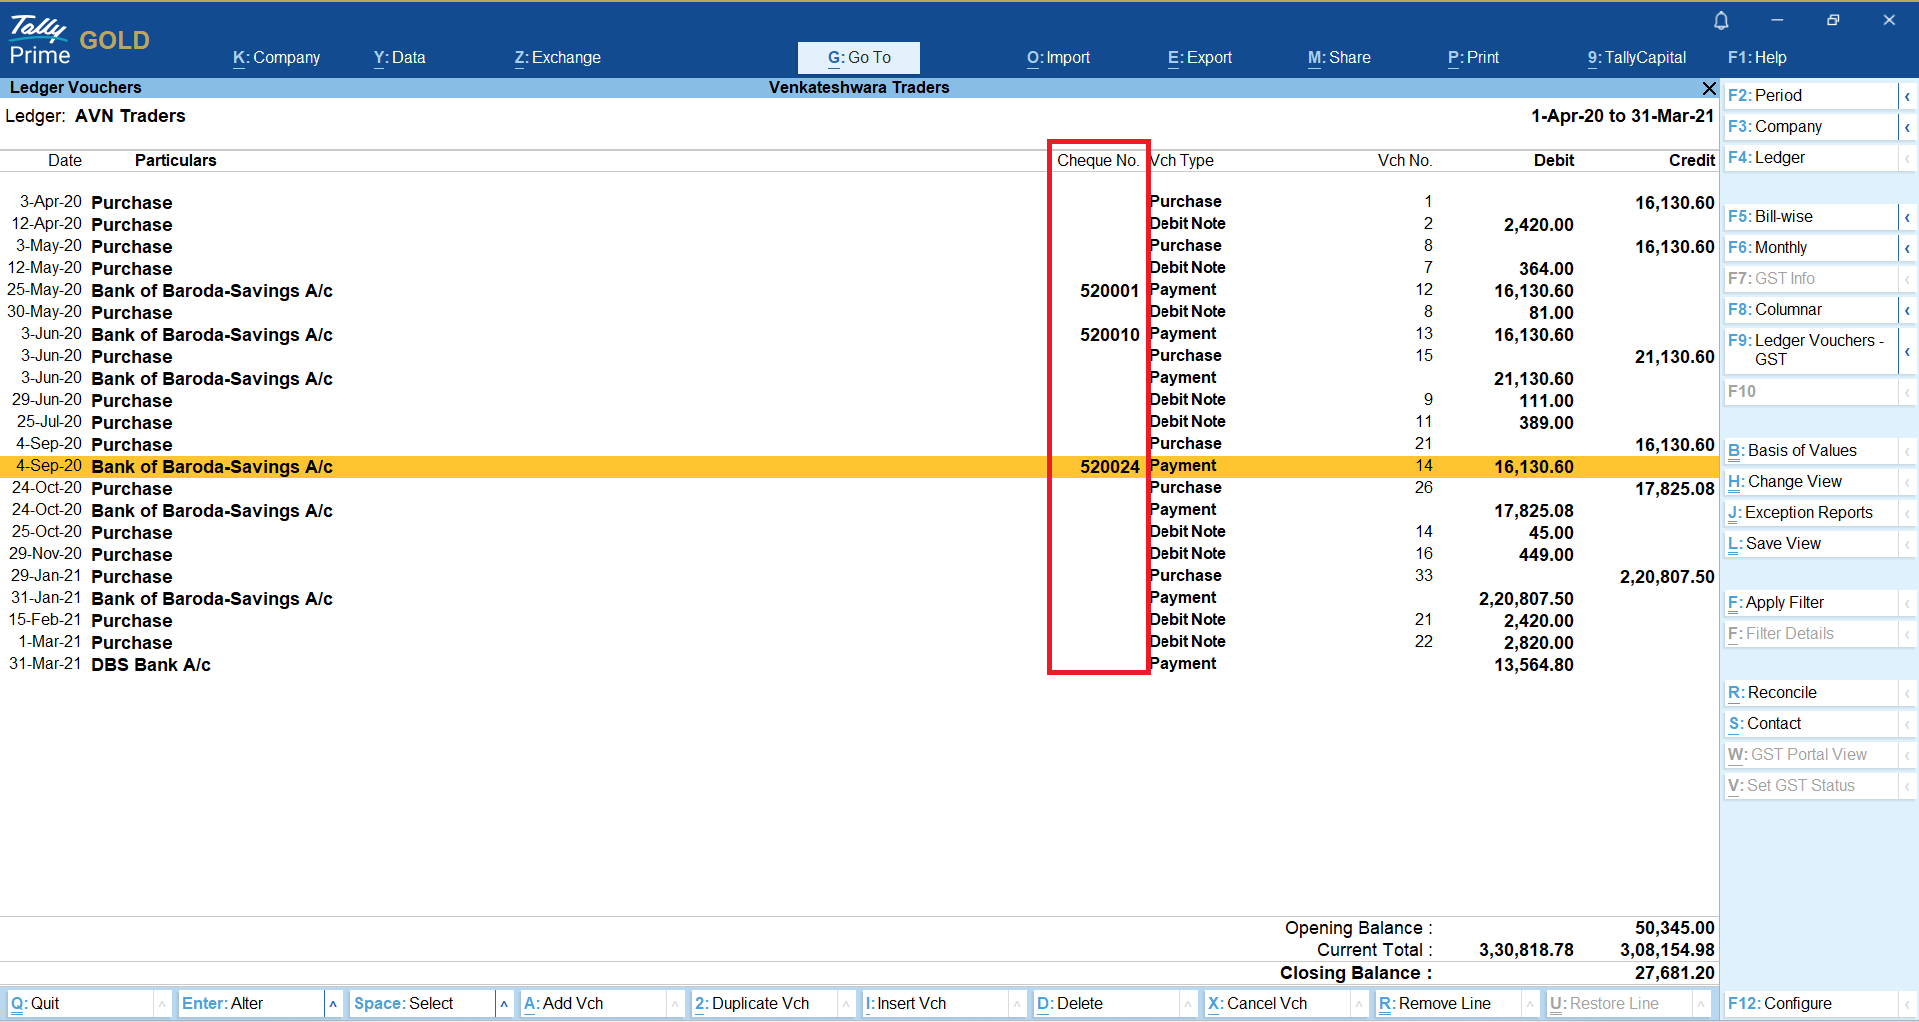Click the notification bell icon

coord(1721,21)
